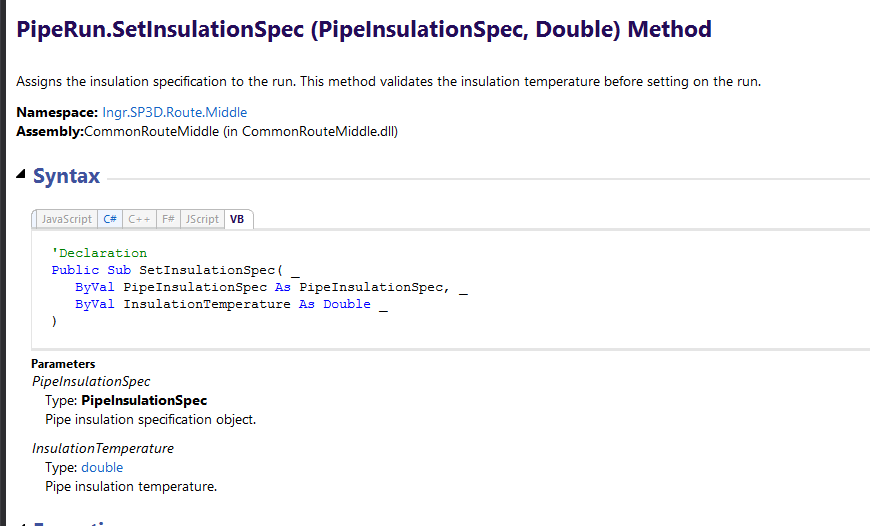Open the Ingr.SP3D.Route.Middle namespace link
Screen dimensions: 870x526
[x=175, y=112]
